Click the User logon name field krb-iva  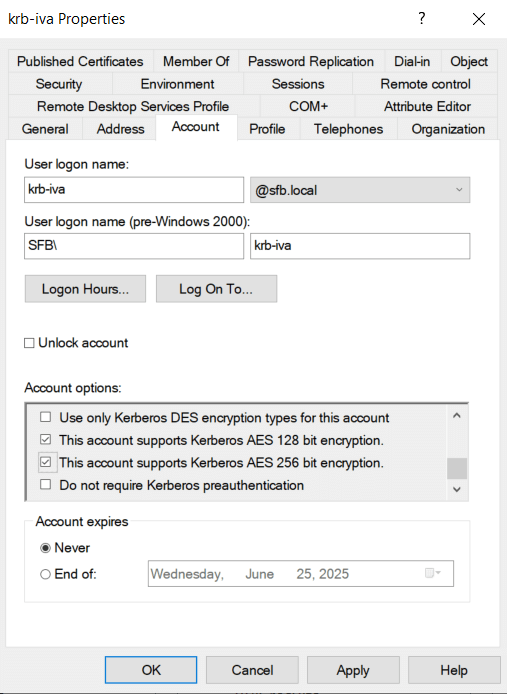click(134, 190)
